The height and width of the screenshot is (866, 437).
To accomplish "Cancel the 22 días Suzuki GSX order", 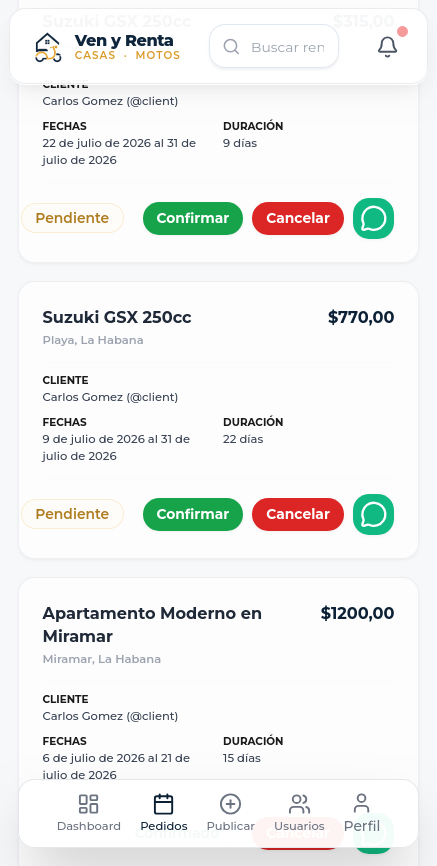I will (298, 514).
